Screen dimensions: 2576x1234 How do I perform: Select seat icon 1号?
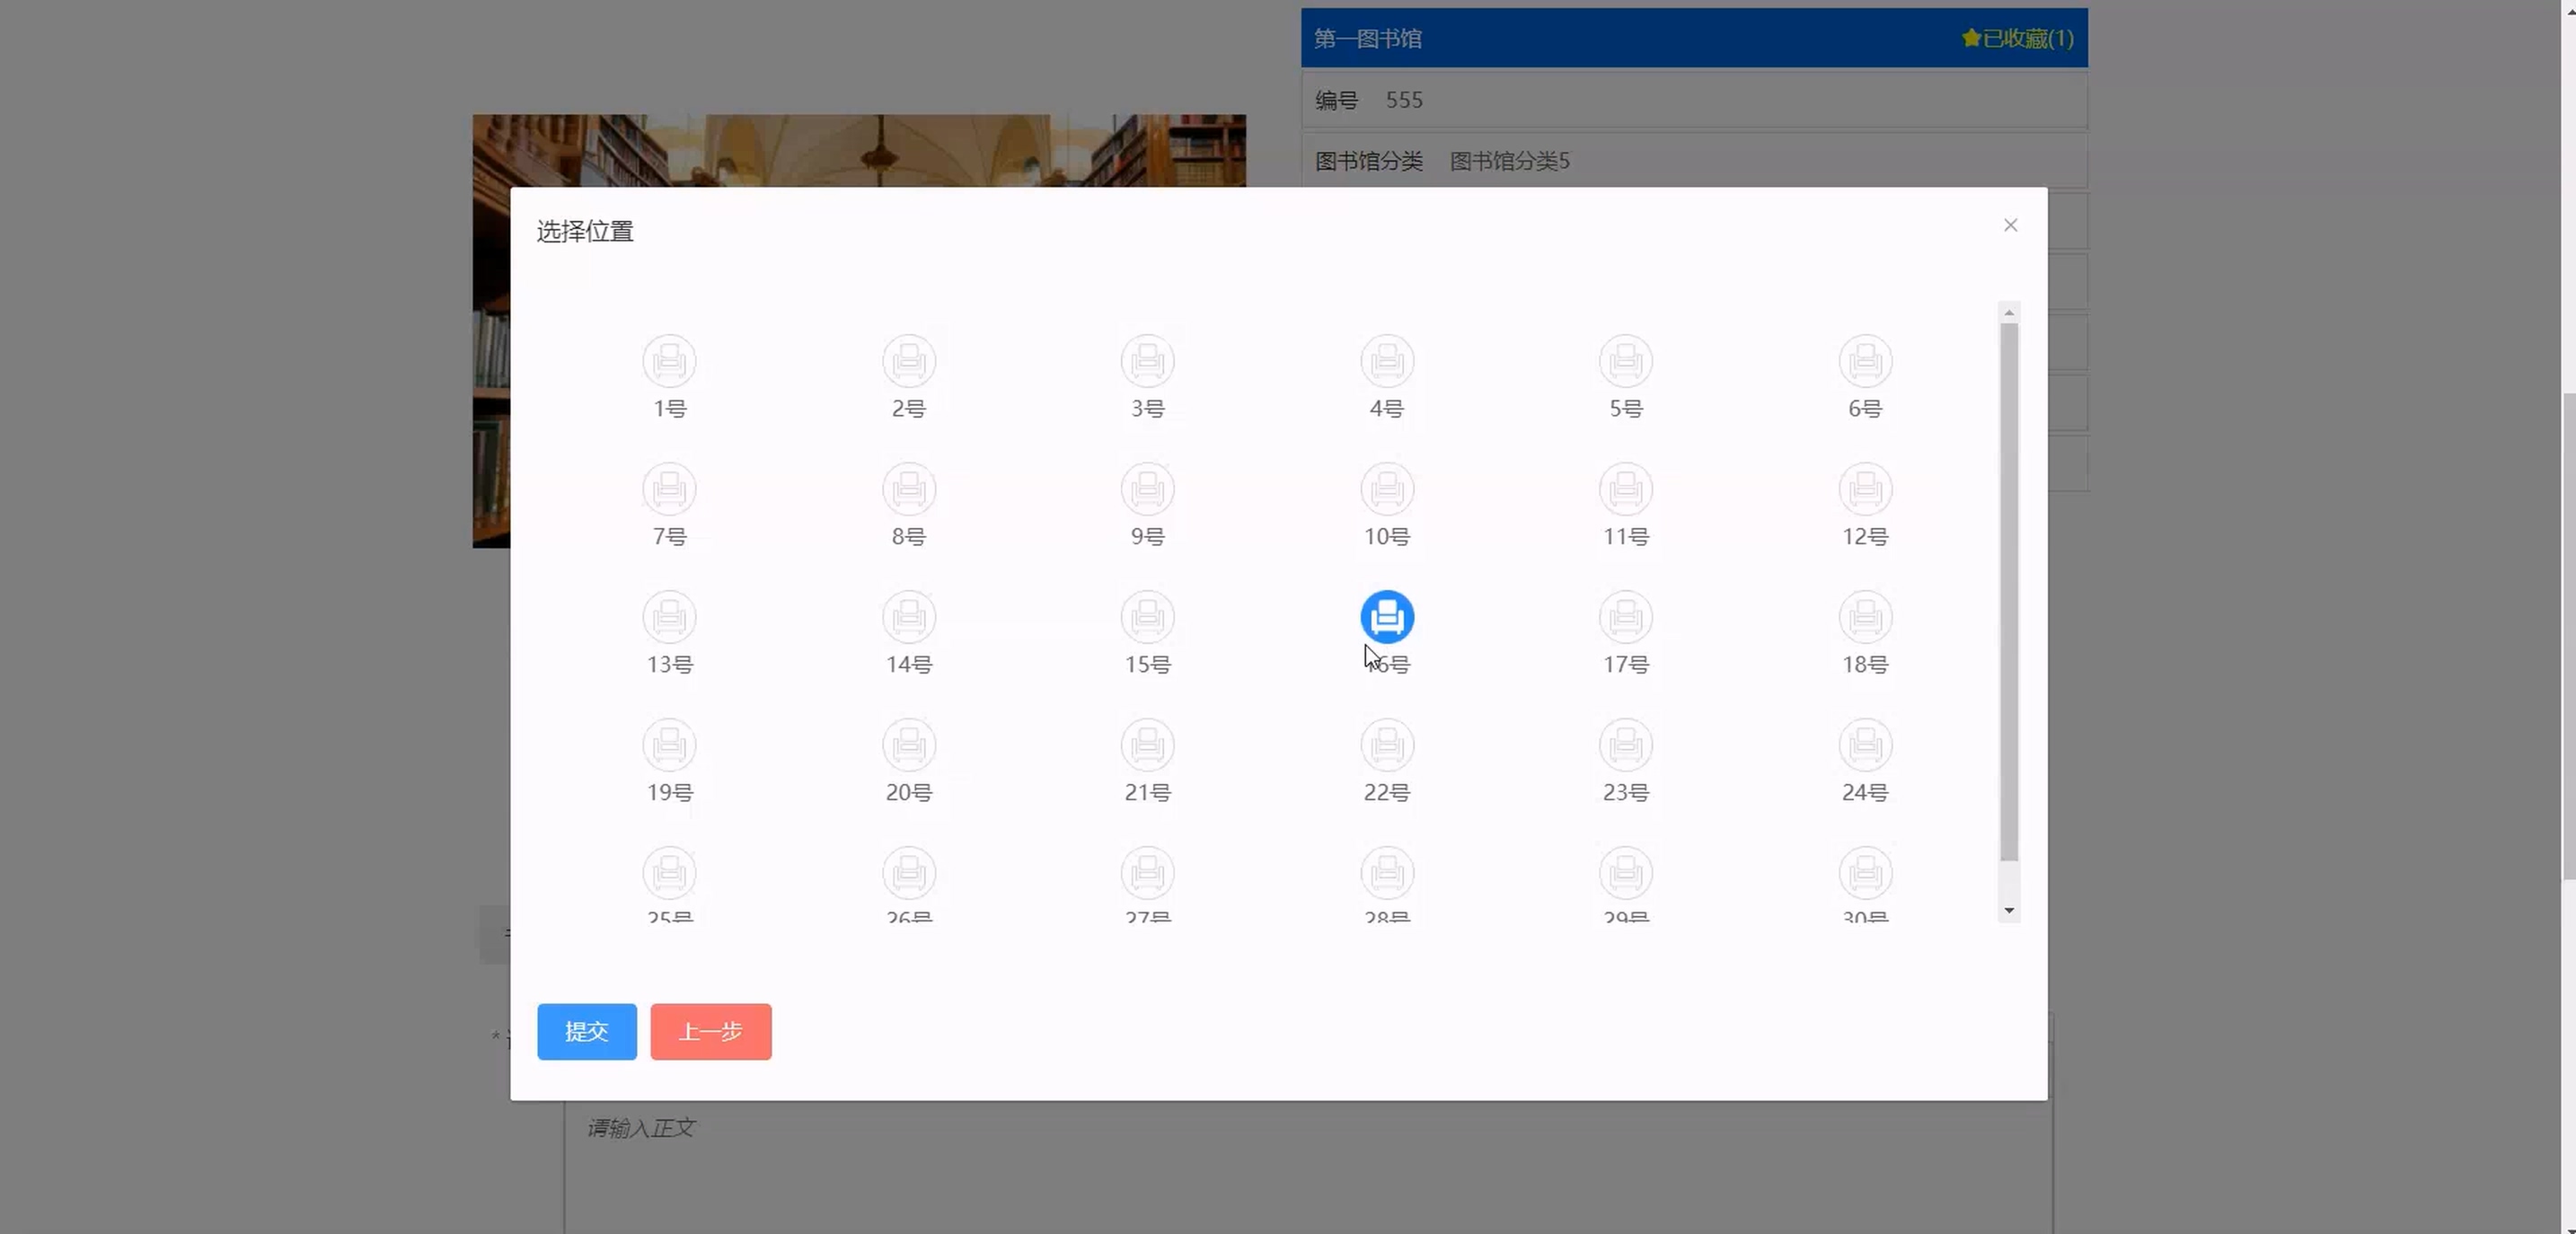tap(669, 361)
